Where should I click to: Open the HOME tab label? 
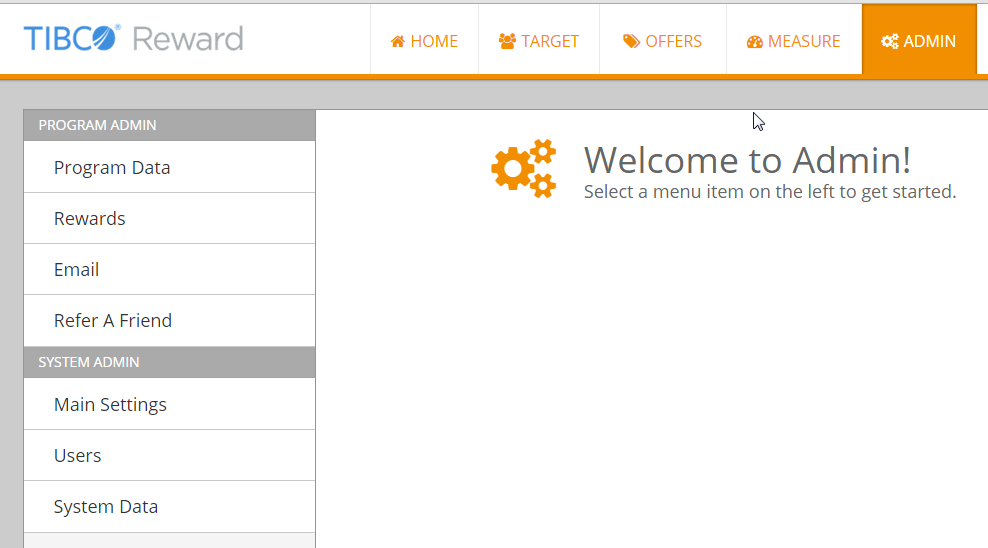[x=434, y=42]
